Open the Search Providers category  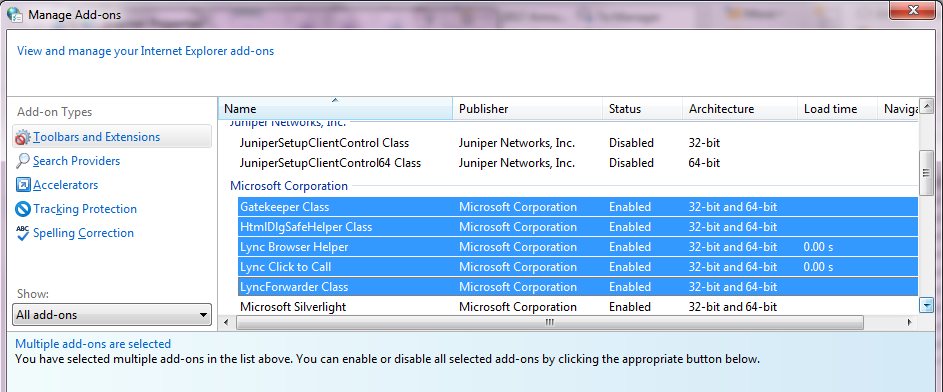(76, 161)
